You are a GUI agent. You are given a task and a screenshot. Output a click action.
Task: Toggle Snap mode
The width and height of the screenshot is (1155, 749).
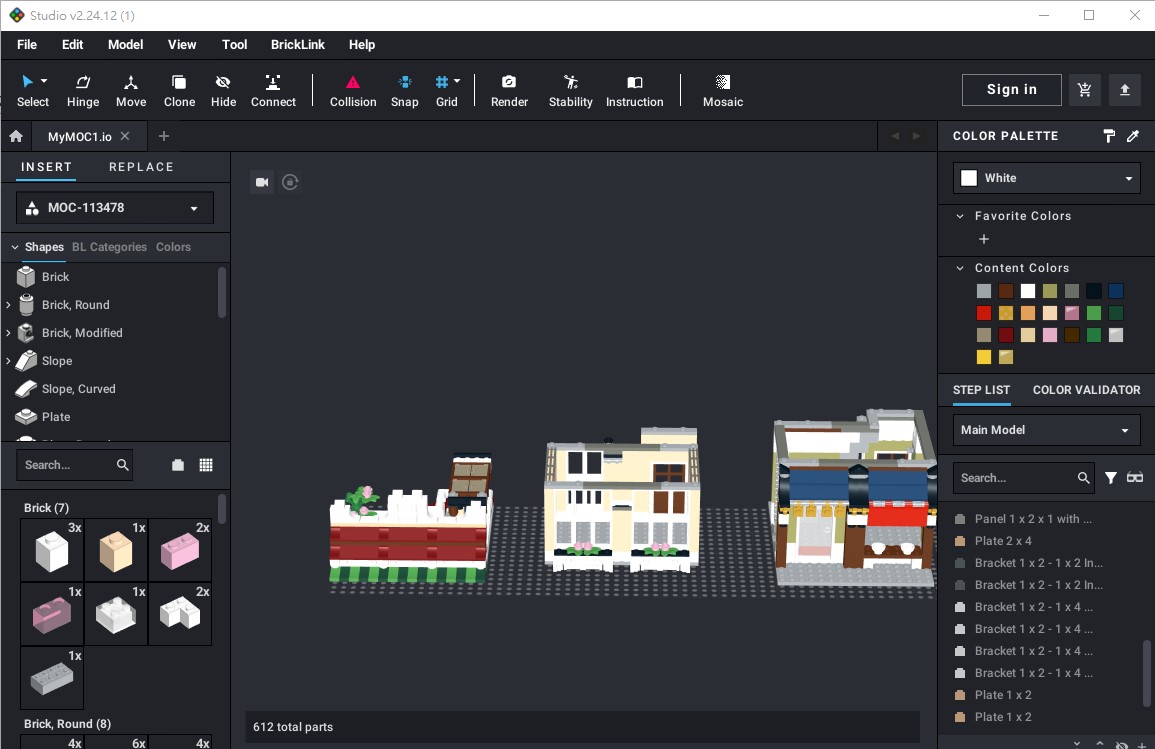[404, 91]
